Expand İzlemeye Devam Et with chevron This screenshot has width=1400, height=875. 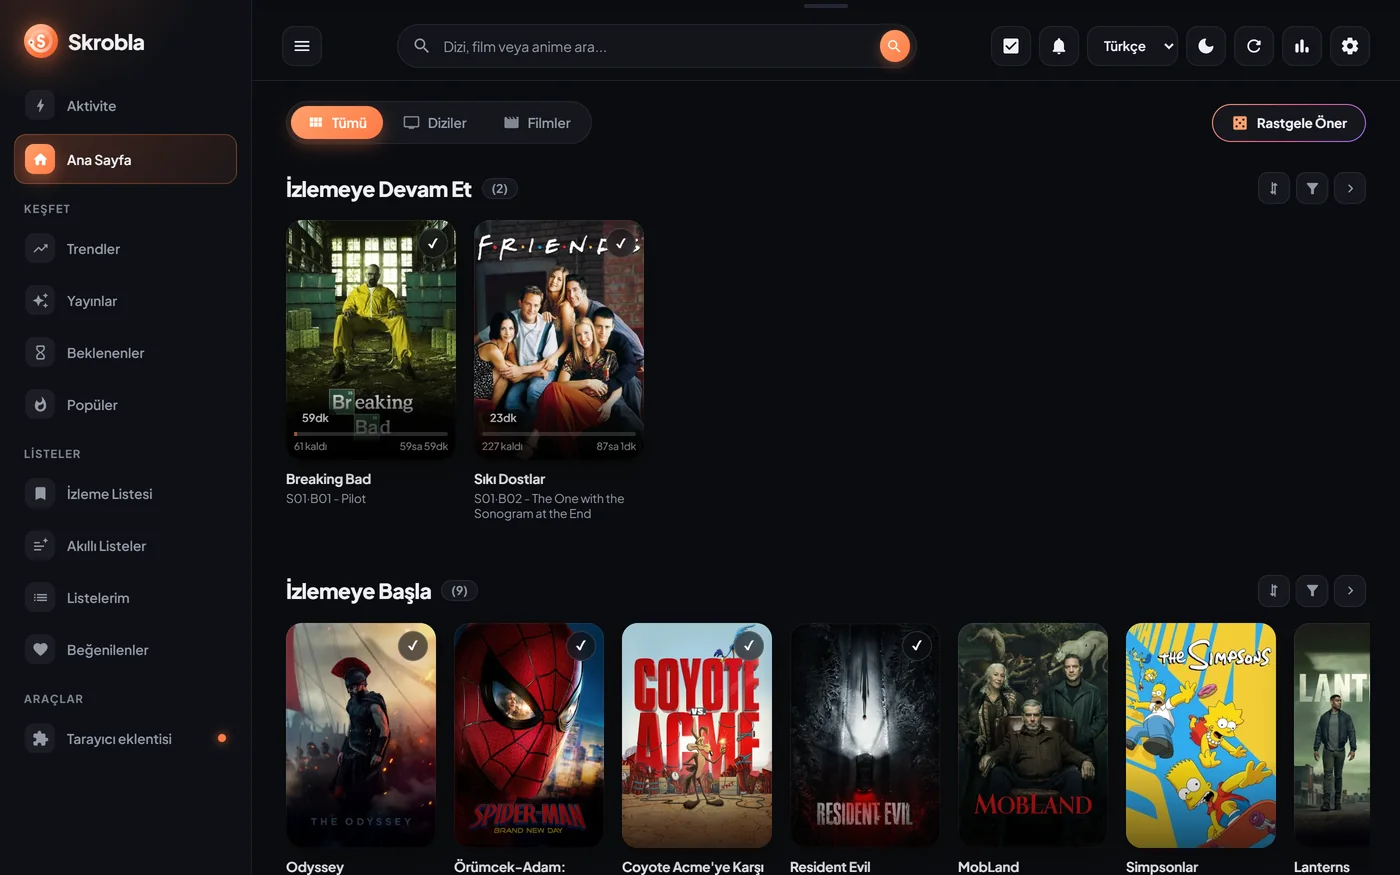click(1350, 188)
